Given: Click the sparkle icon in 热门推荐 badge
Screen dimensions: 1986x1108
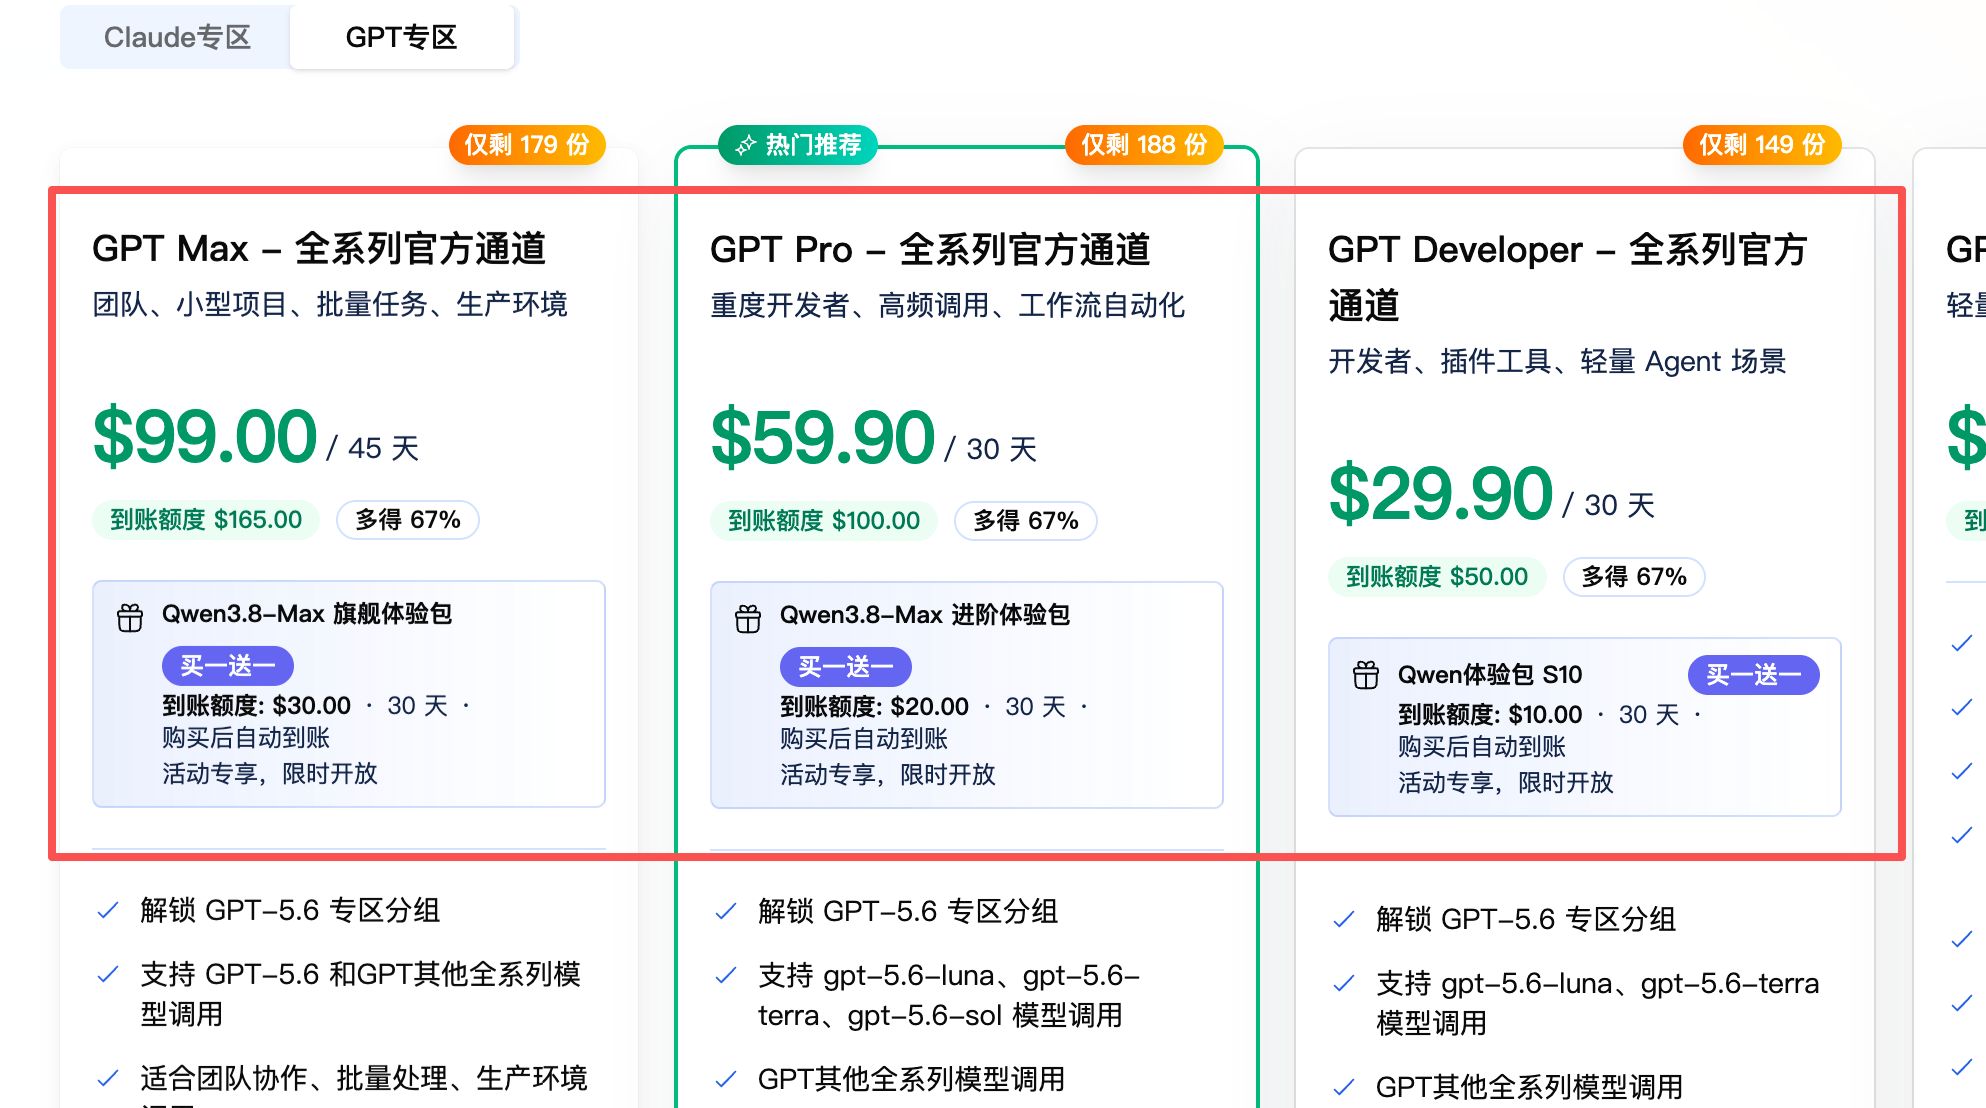Looking at the screenshot, I should point(745,146).
